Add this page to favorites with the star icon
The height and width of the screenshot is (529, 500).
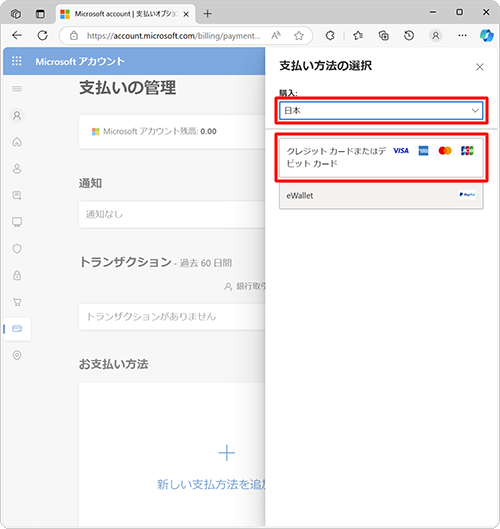tap(299, 35)
